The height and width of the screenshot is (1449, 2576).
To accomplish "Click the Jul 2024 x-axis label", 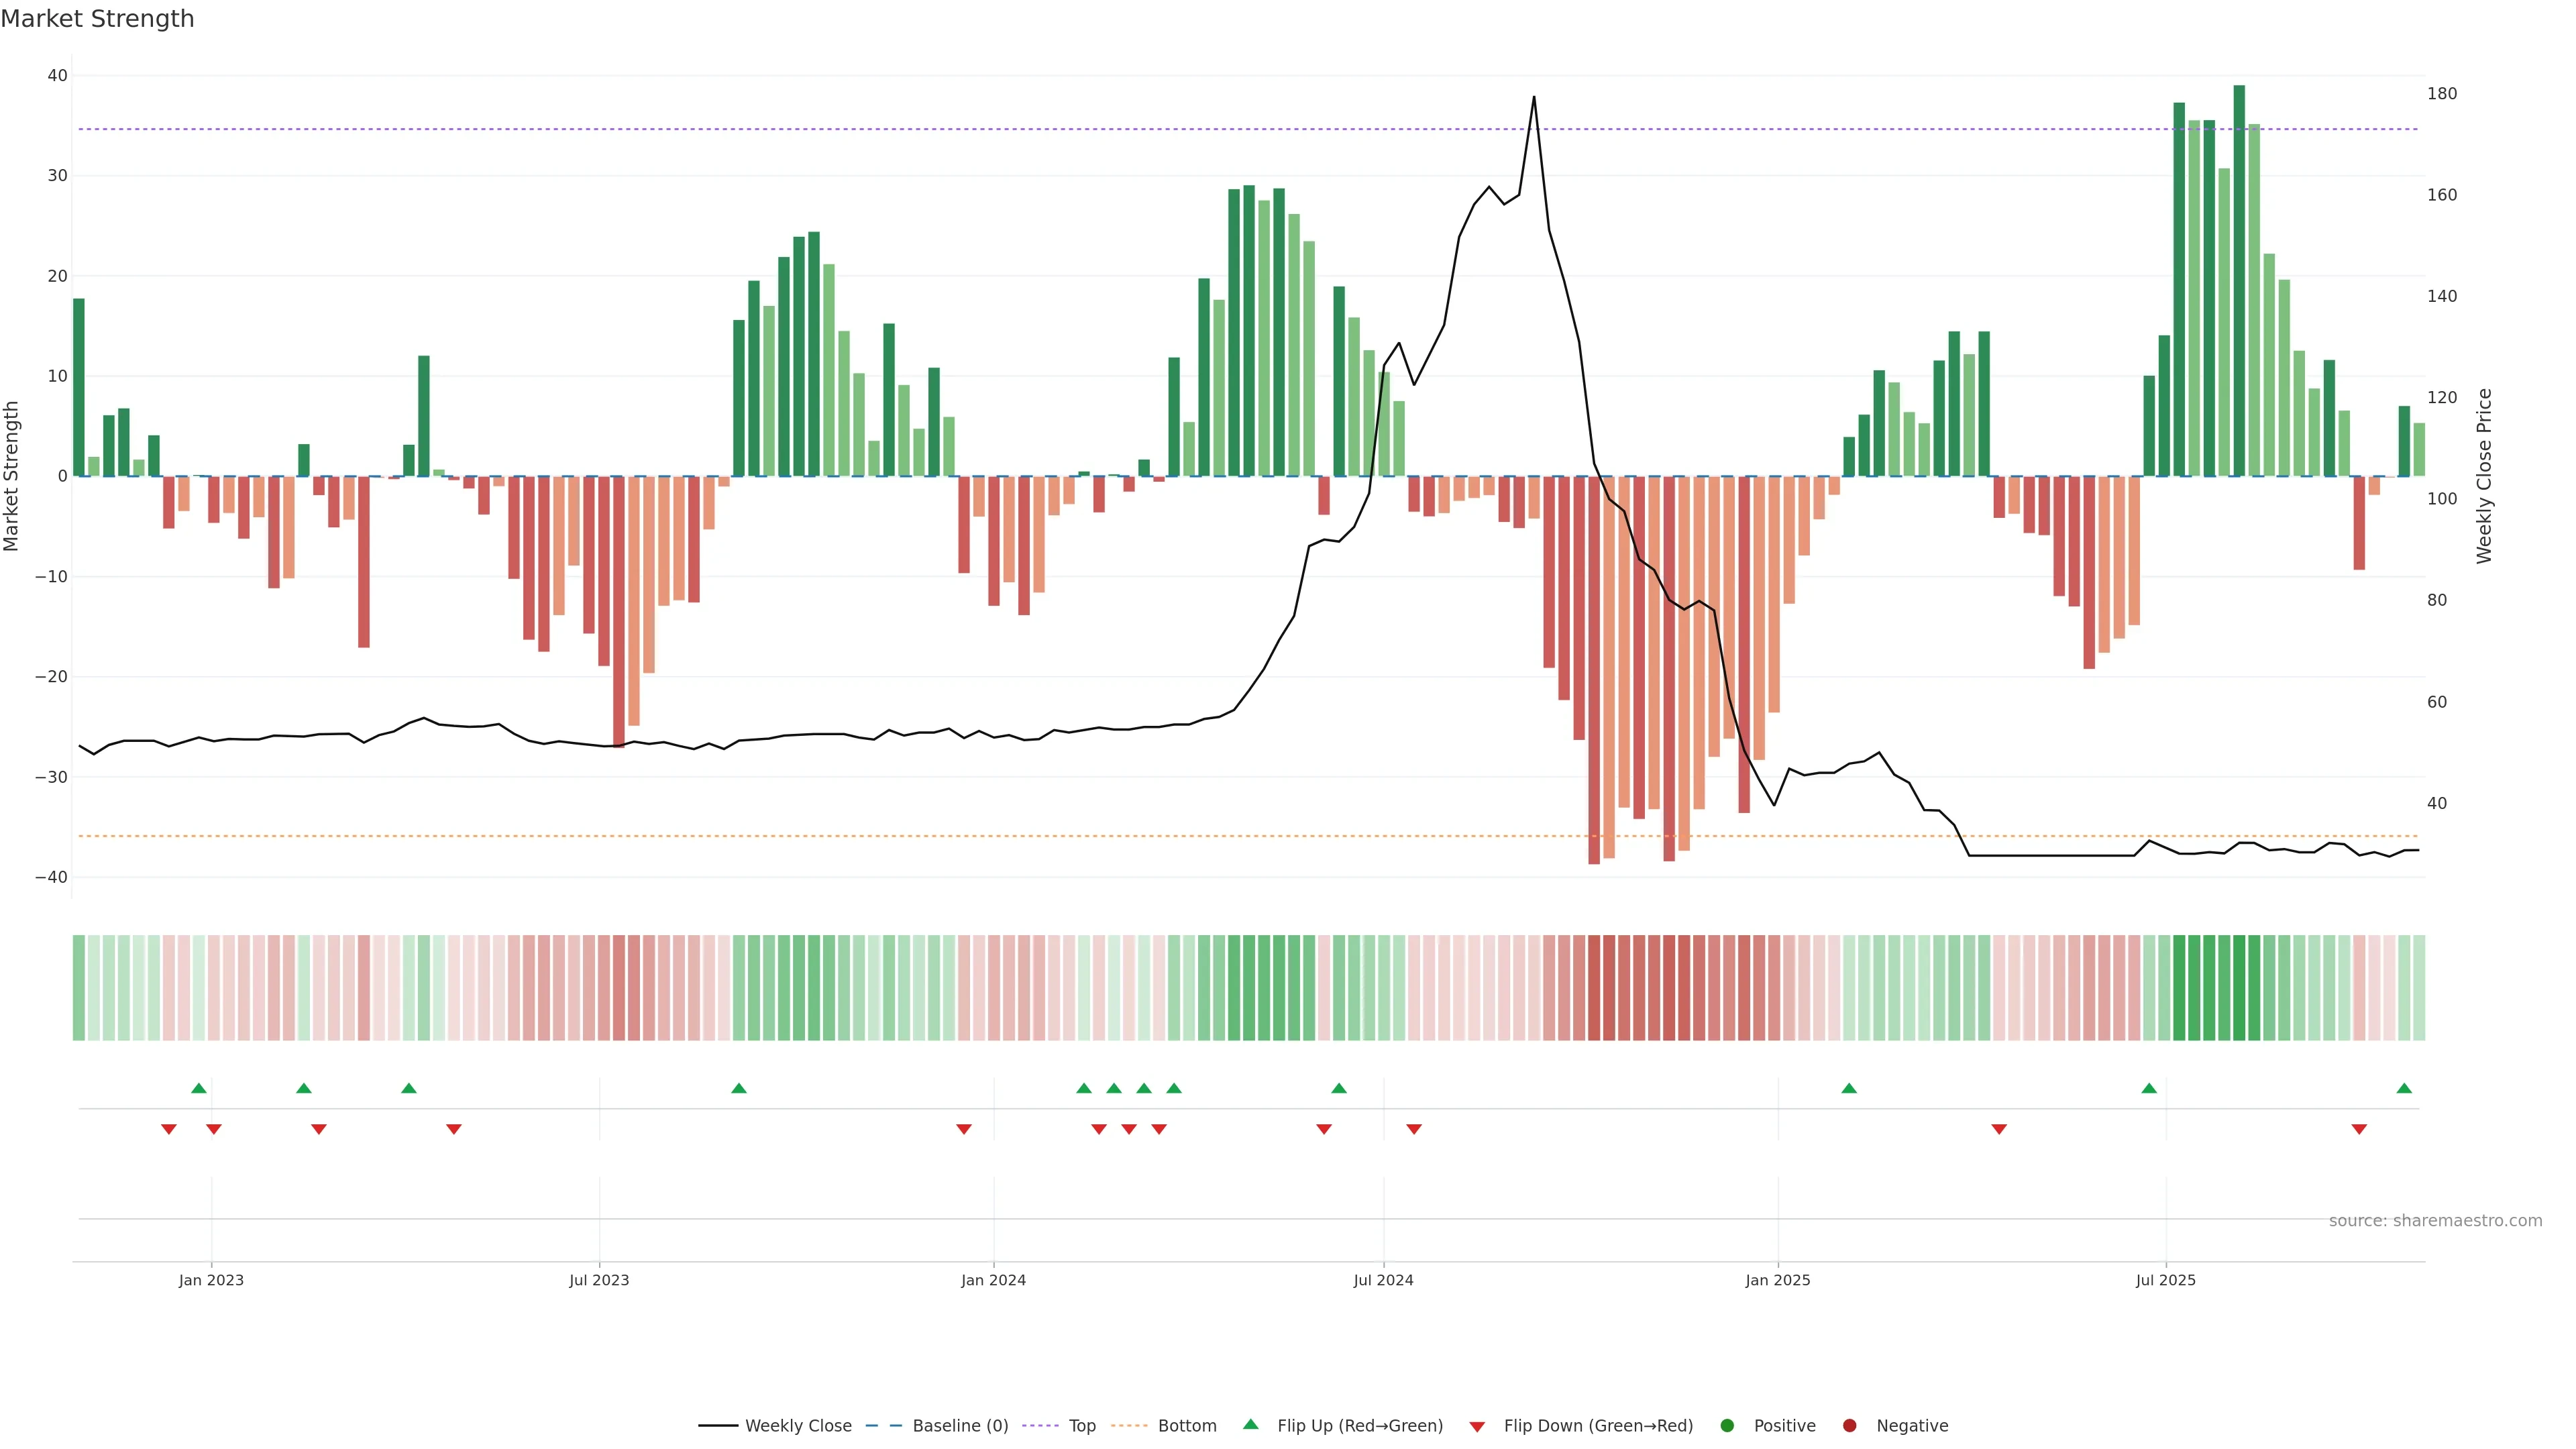I will (x=1383, y=1280).
